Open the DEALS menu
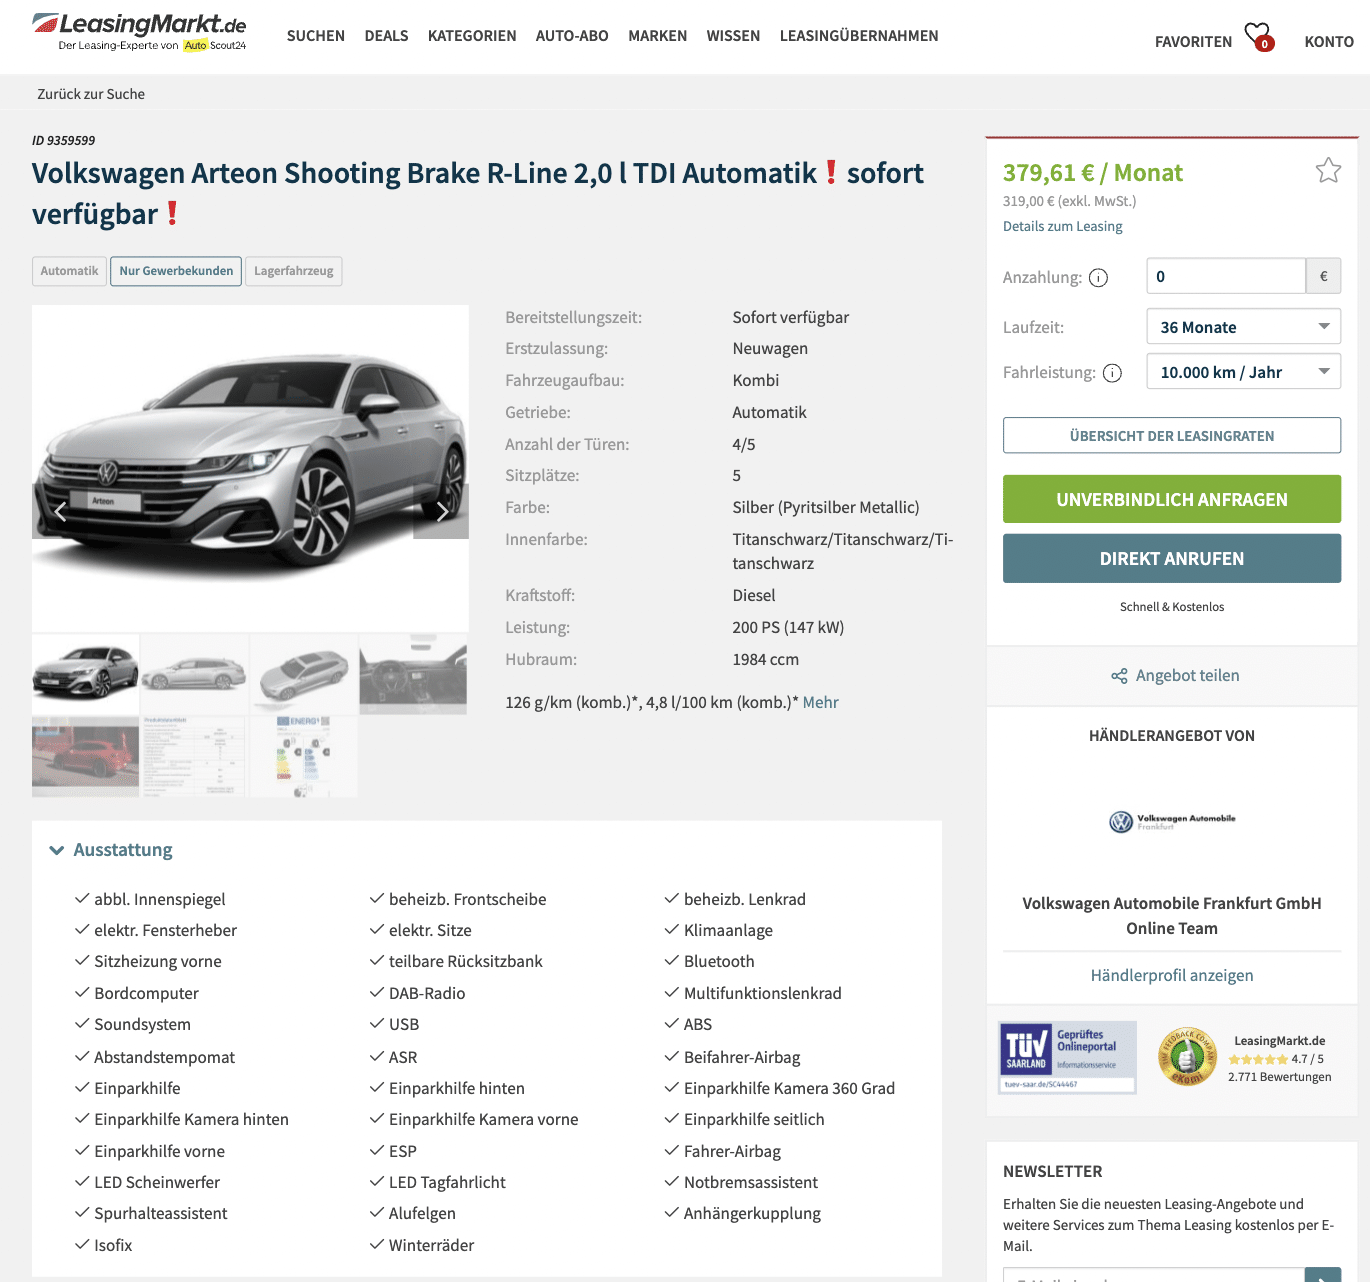 coord(386,36)
